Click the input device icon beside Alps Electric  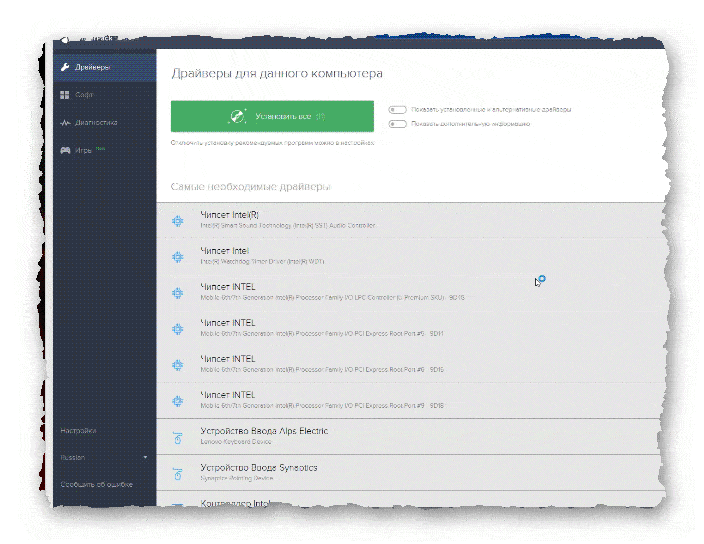(x=178, y=438)
